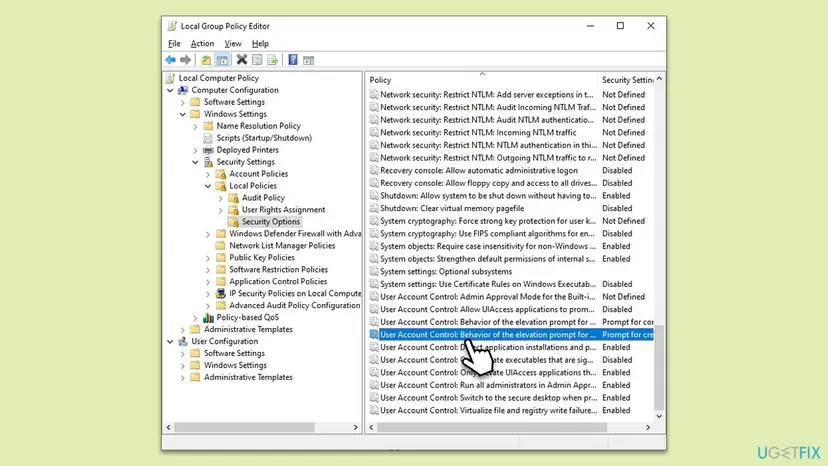Collapse the User Configuration node
This screenshot has width=828, height=466.
170,341
